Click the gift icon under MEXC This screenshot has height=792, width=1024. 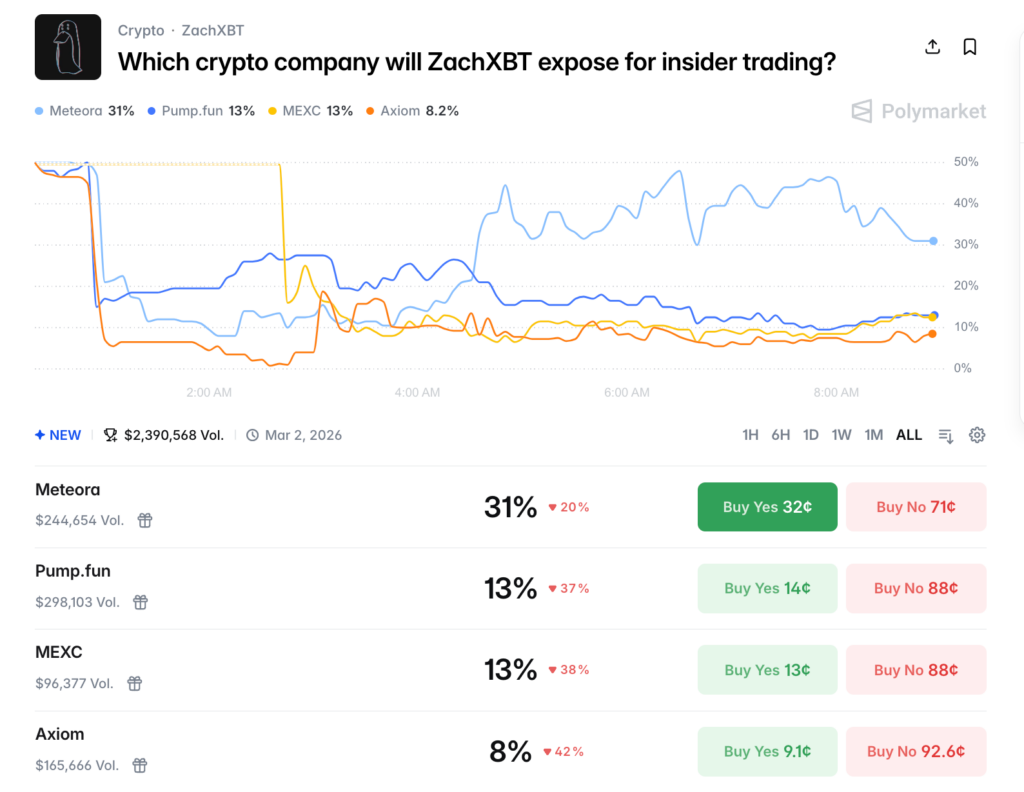(134, 683)
